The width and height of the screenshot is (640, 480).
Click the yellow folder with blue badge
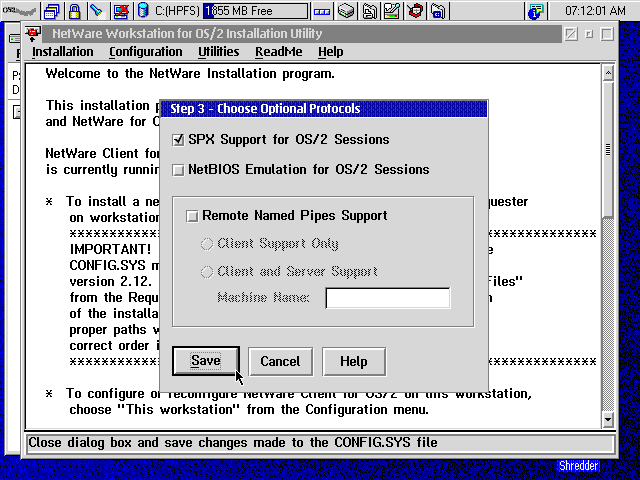438,11
